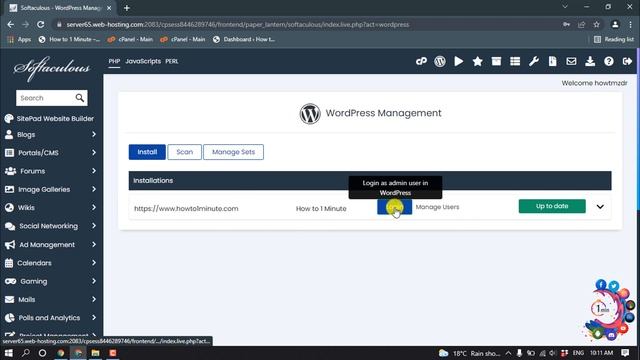Select the Scan tab button
Viewport: 640px width, 360px height.
point(184,152)
